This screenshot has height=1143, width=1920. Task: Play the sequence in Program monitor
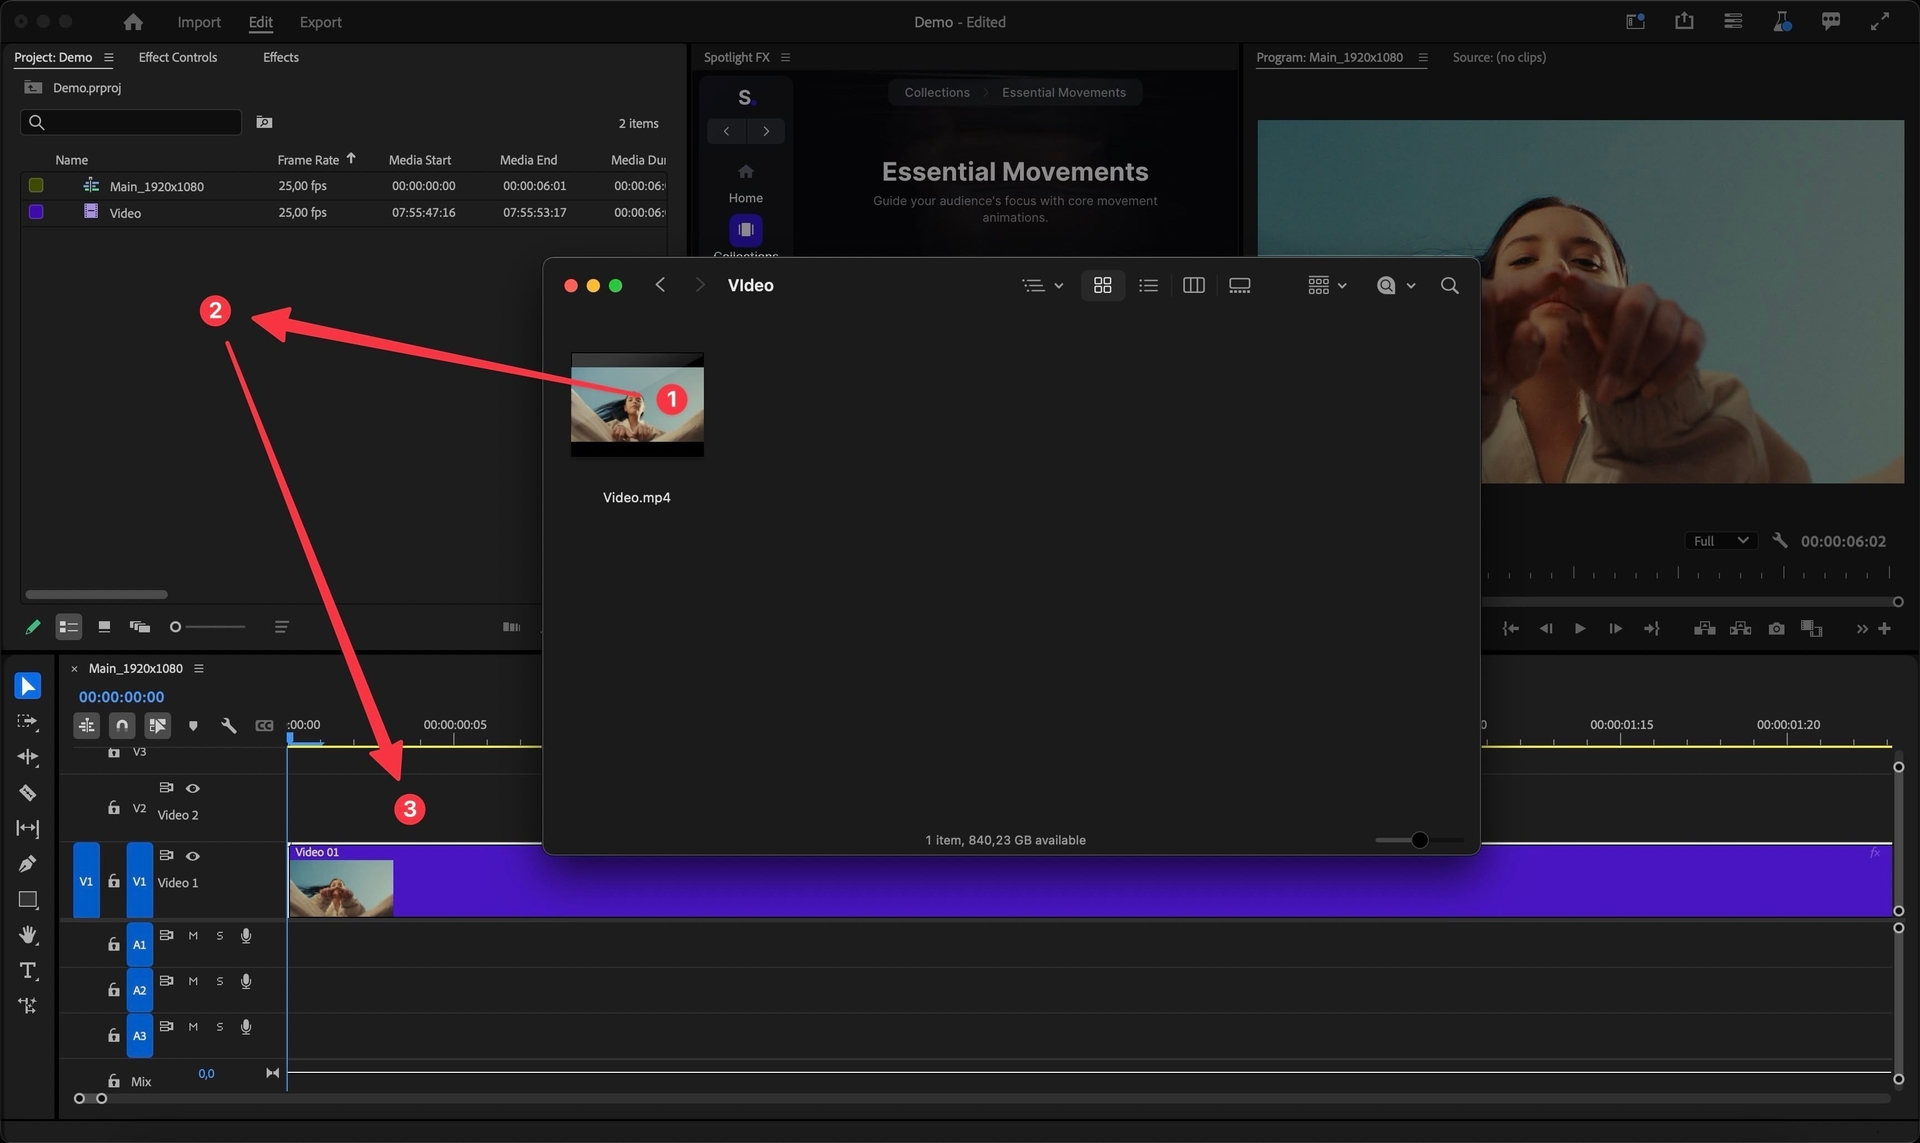click(1580, 629)
